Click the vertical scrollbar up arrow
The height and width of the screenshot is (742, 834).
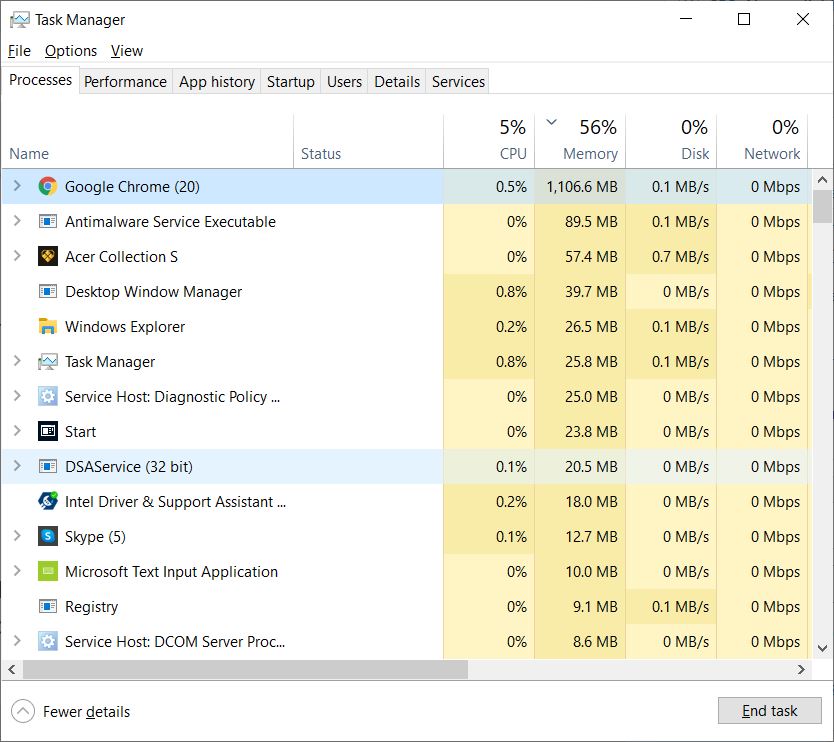coord(822,180)
